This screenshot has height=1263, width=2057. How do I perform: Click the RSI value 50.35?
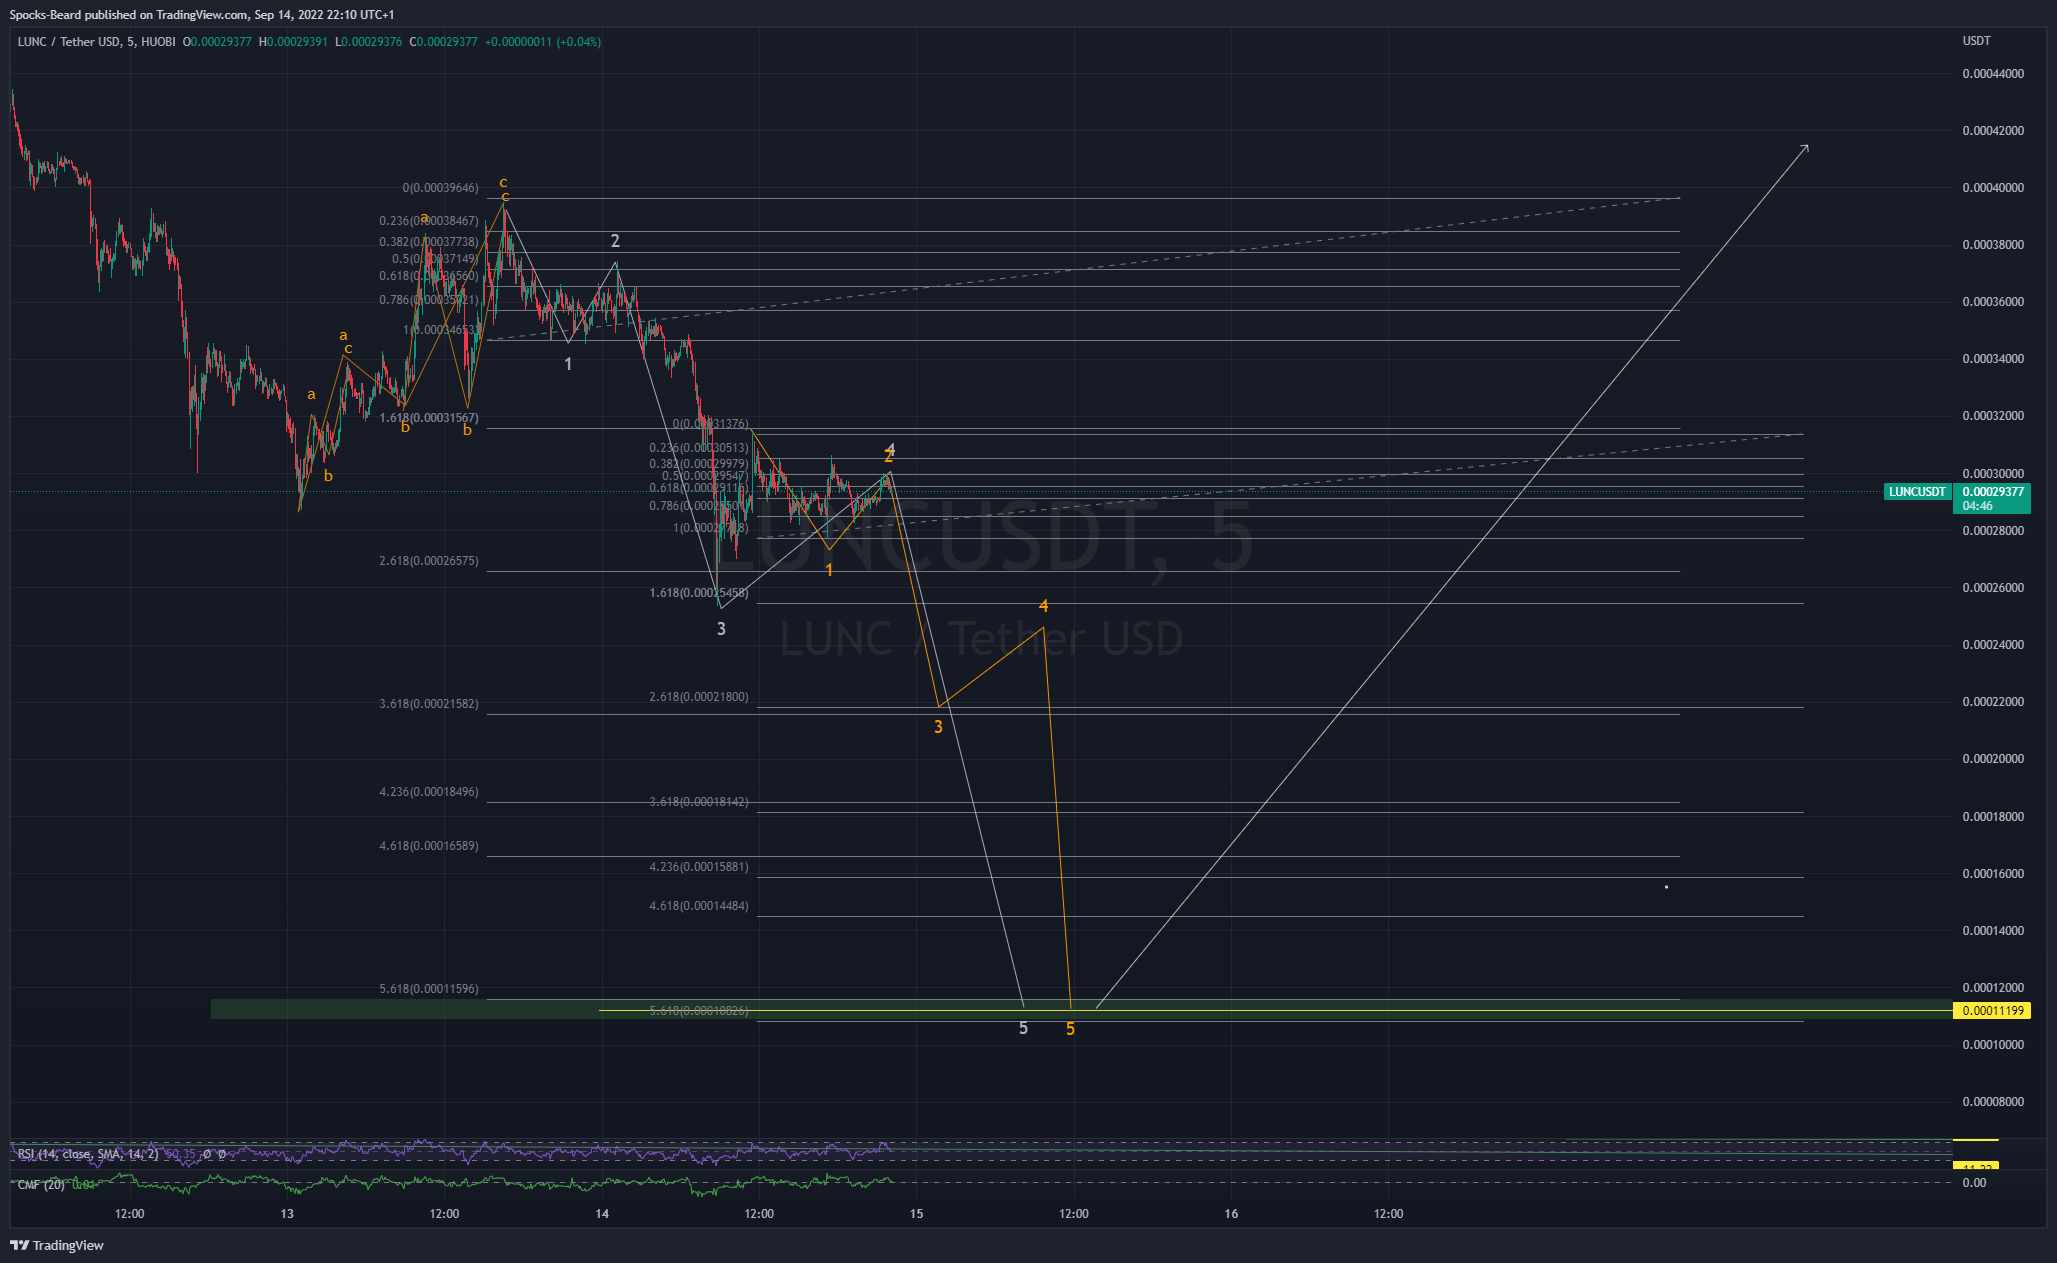pos(180,1154)
